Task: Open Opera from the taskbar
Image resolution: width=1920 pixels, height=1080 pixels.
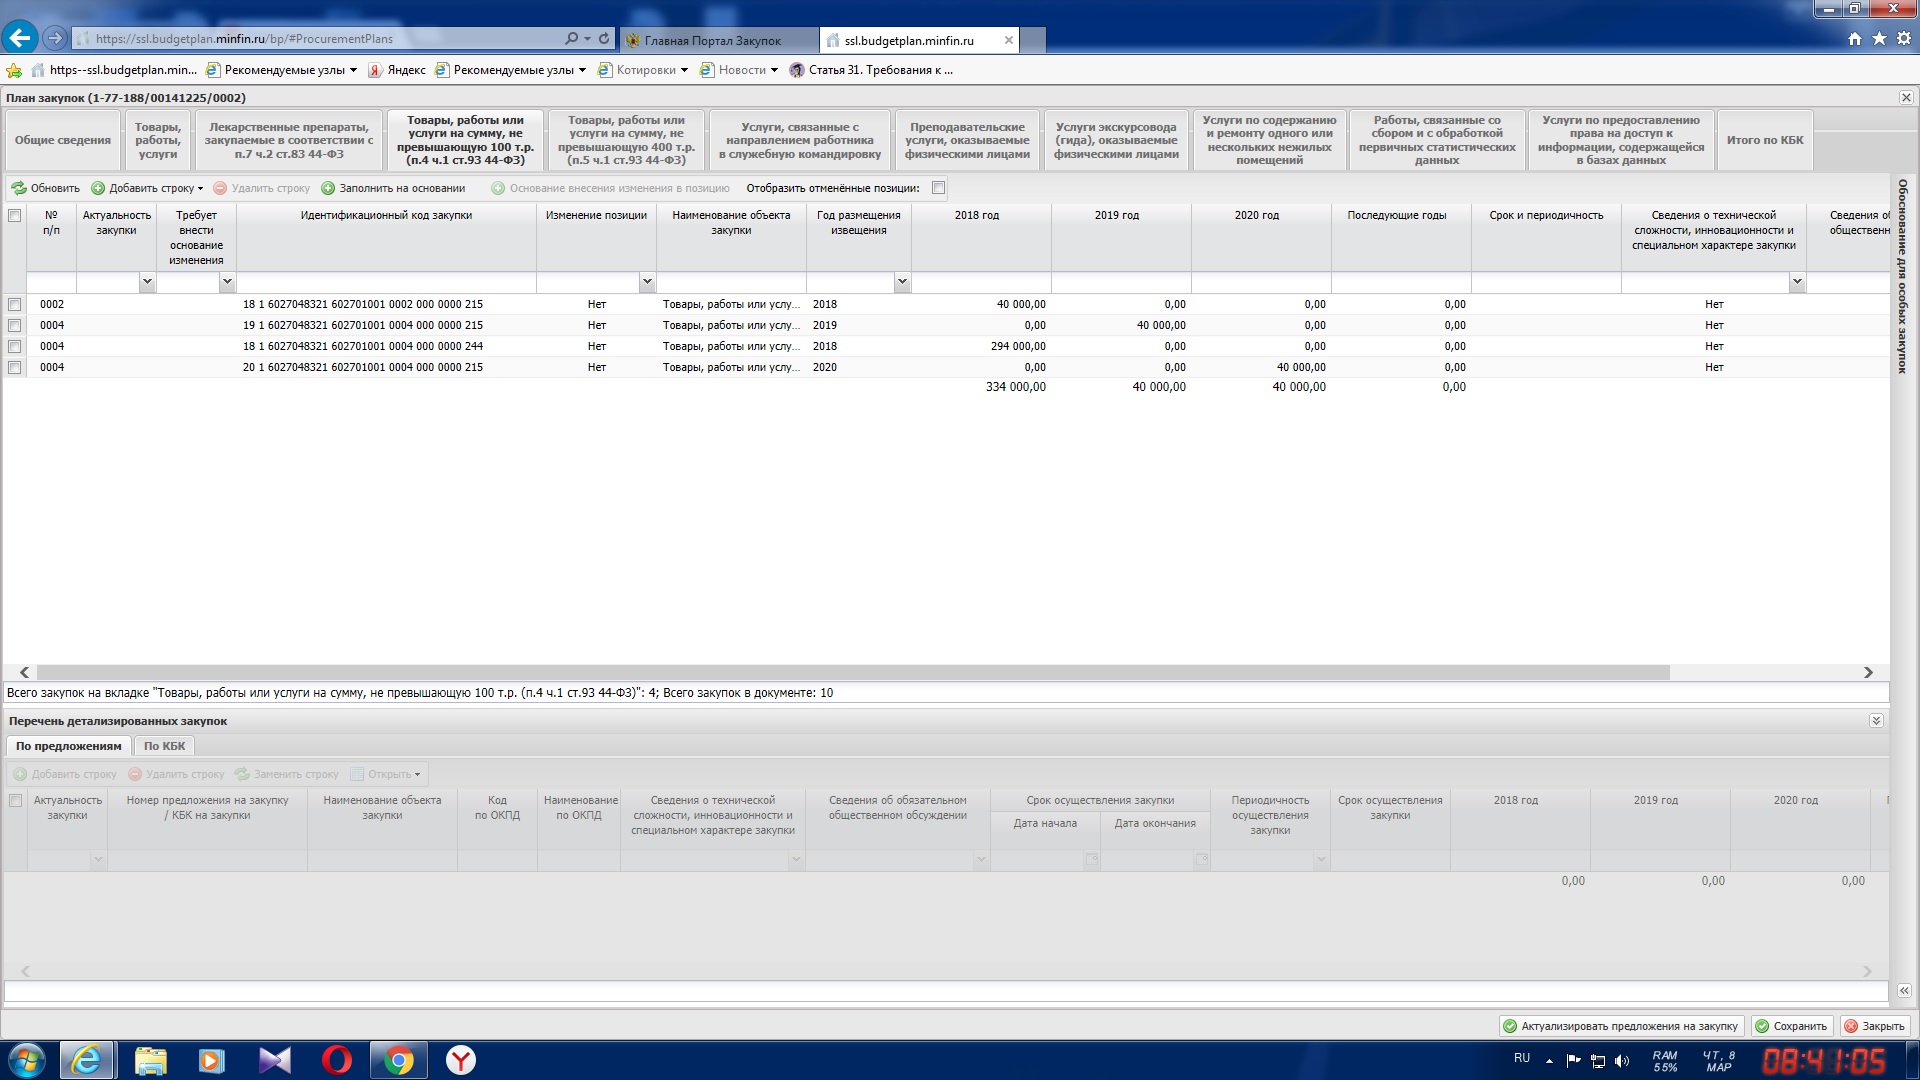Action: [x=336, y=1060]
